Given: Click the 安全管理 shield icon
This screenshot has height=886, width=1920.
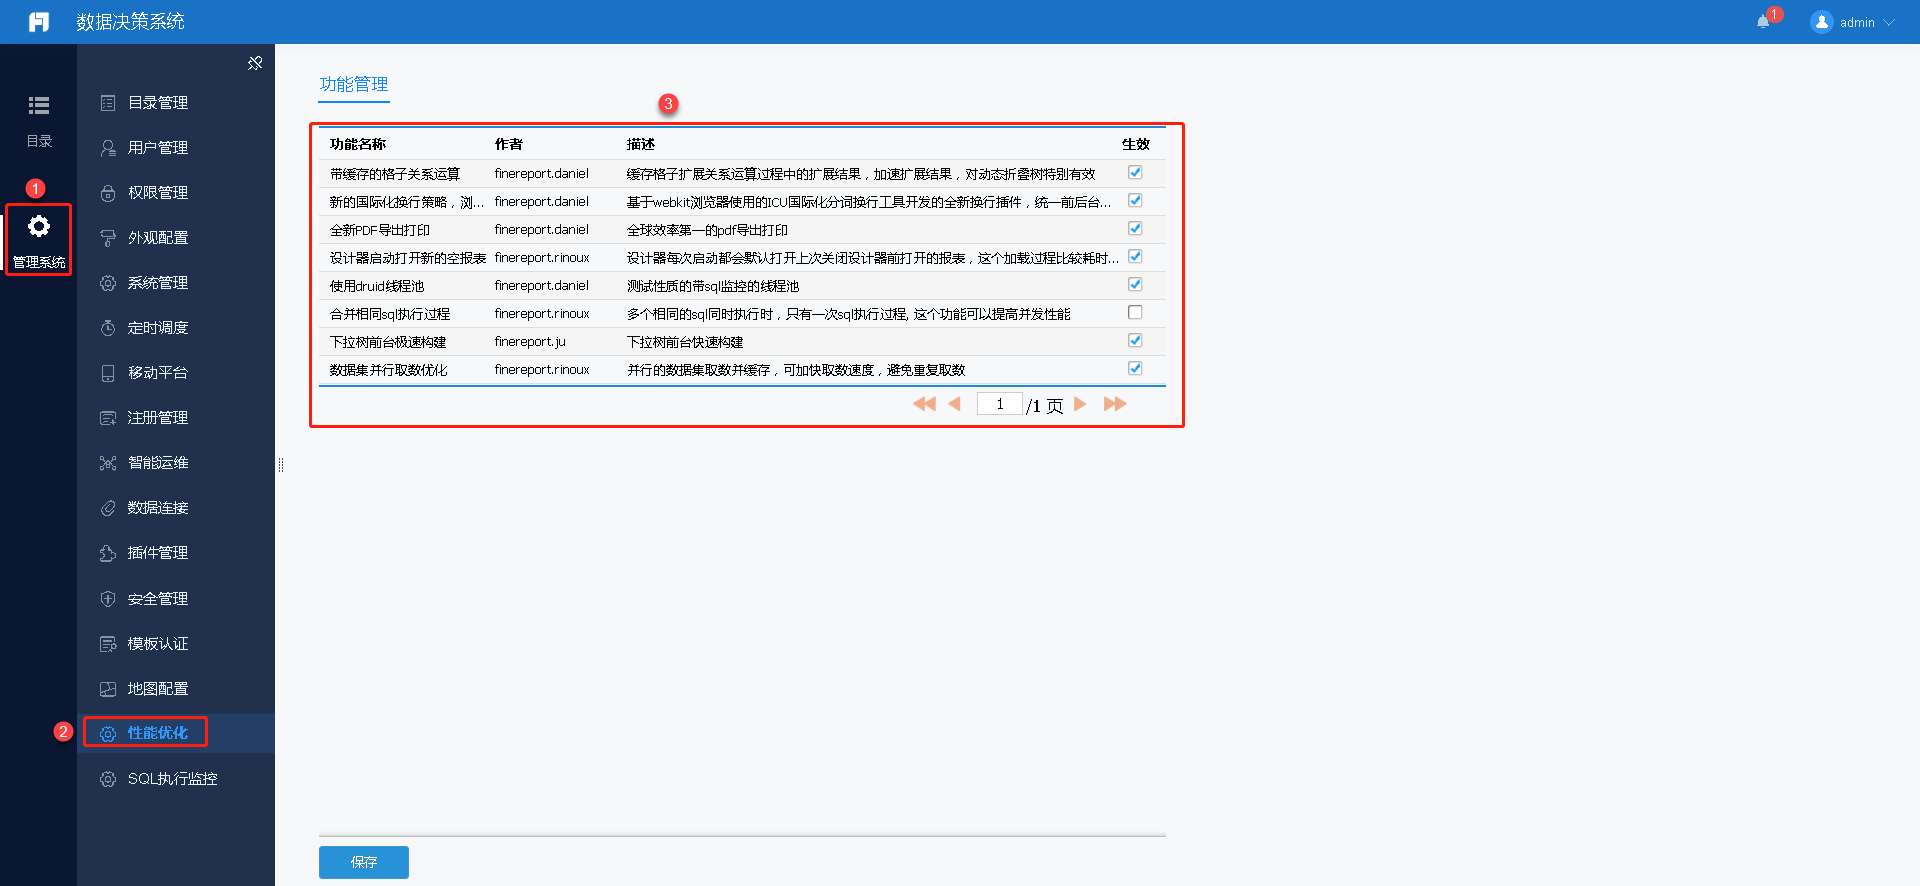Looking at the screenshot, I should (x=108, y=599).
